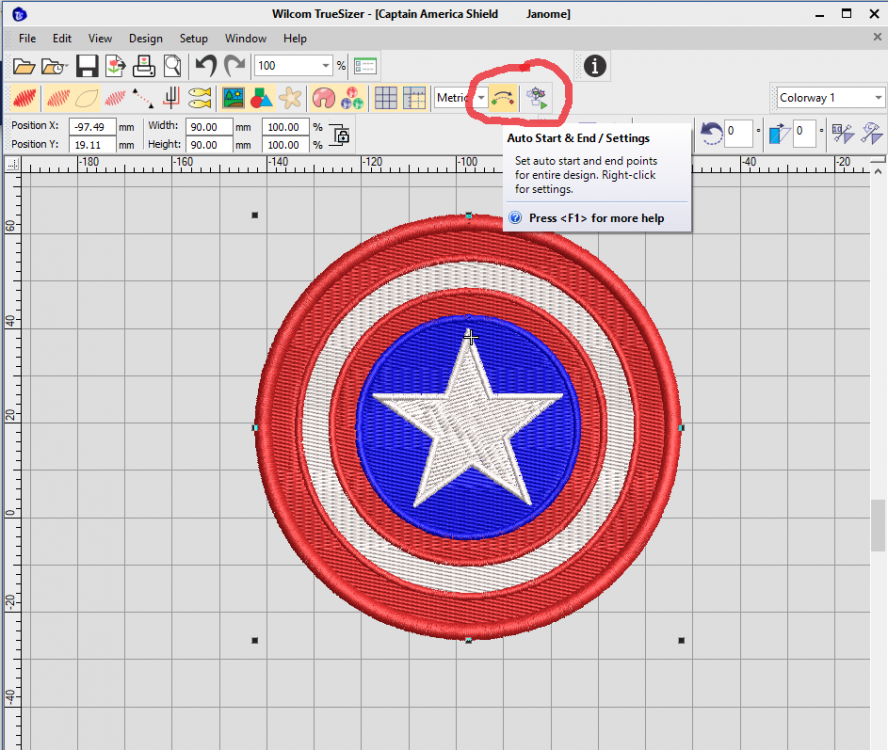Screen dimensions: 888x750
Task: Expand the Metric measurement units dropdown
Action: coord(480,97)
